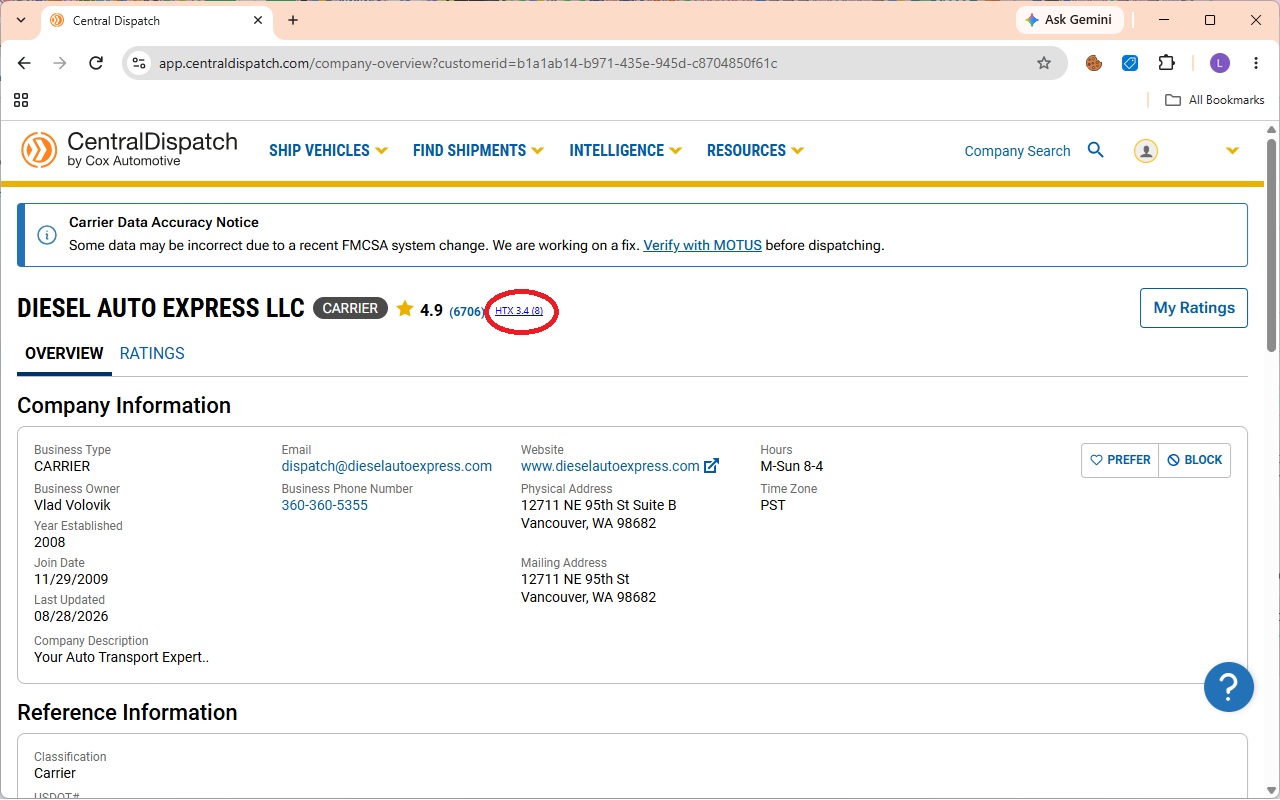
Task: Click the page vertical scrollbar
Action: (x=1272, y=245)
